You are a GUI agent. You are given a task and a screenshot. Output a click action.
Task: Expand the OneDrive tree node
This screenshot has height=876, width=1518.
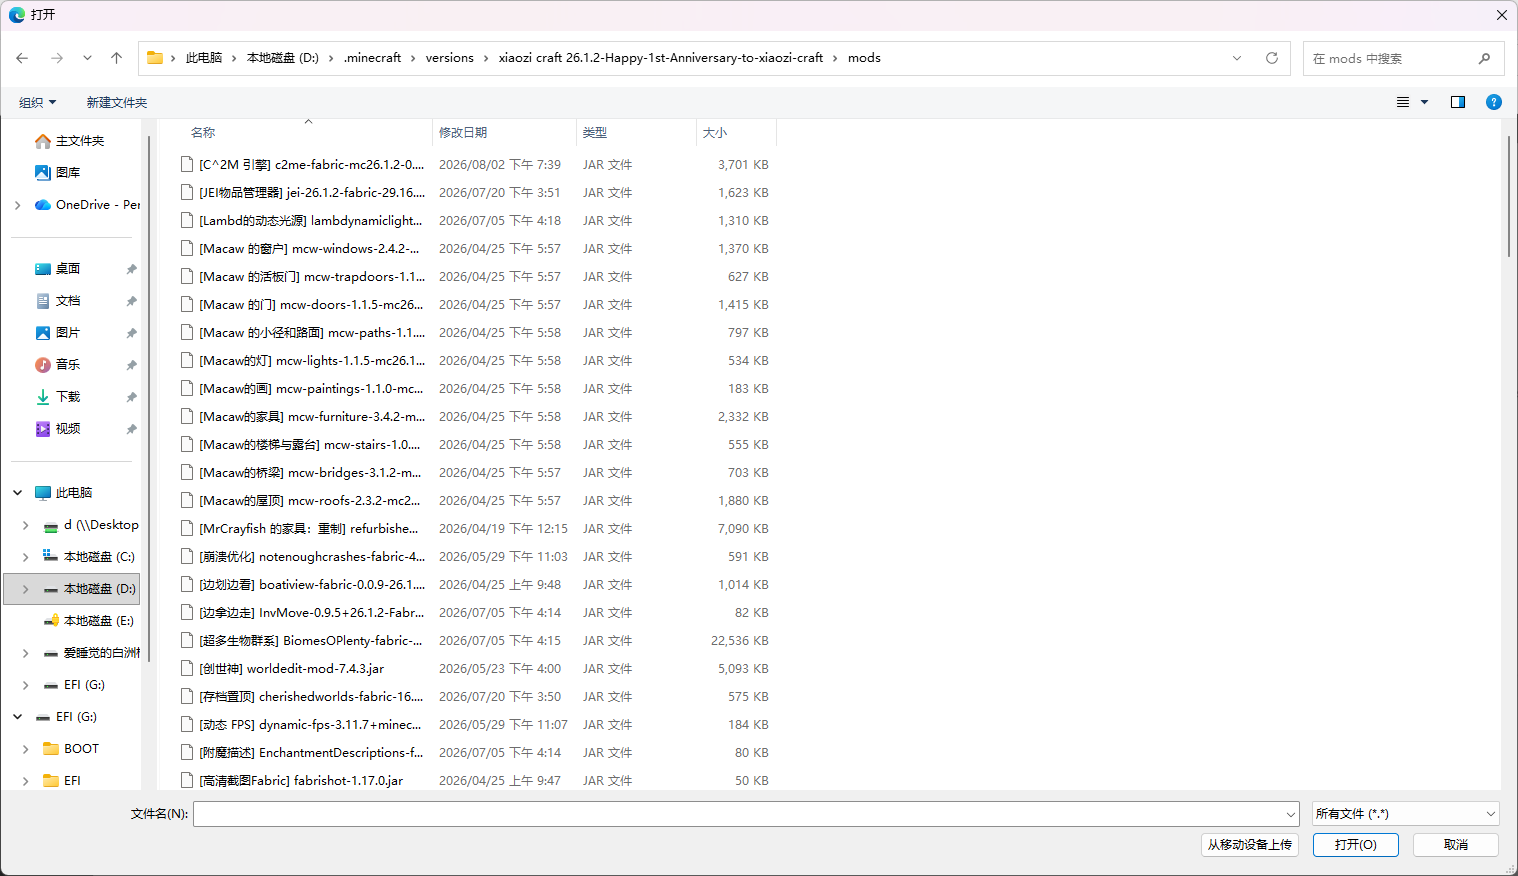click(x=17, y=205)
